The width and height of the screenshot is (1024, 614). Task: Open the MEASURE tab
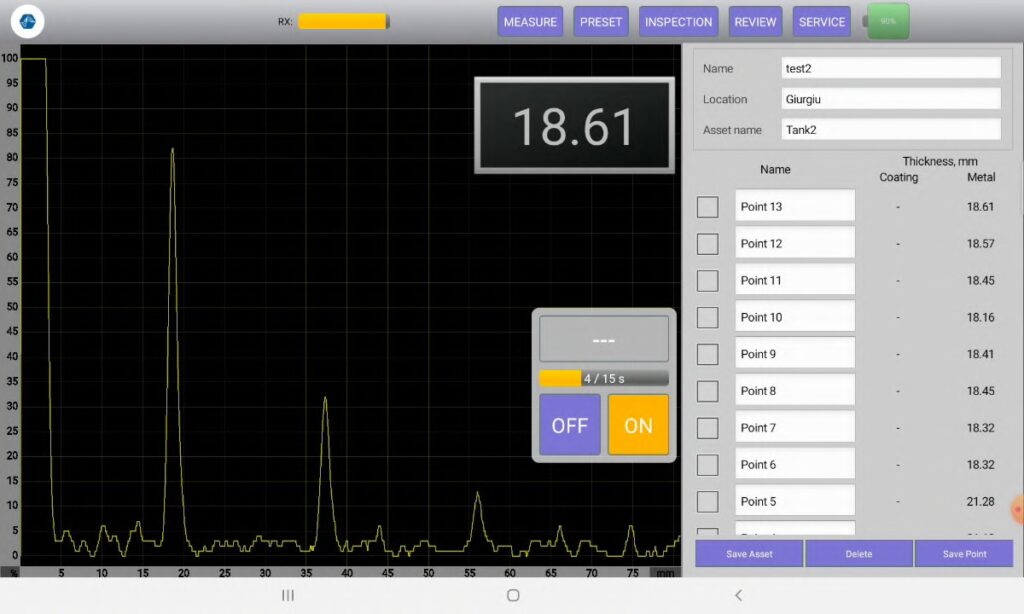tap(530, 22)
